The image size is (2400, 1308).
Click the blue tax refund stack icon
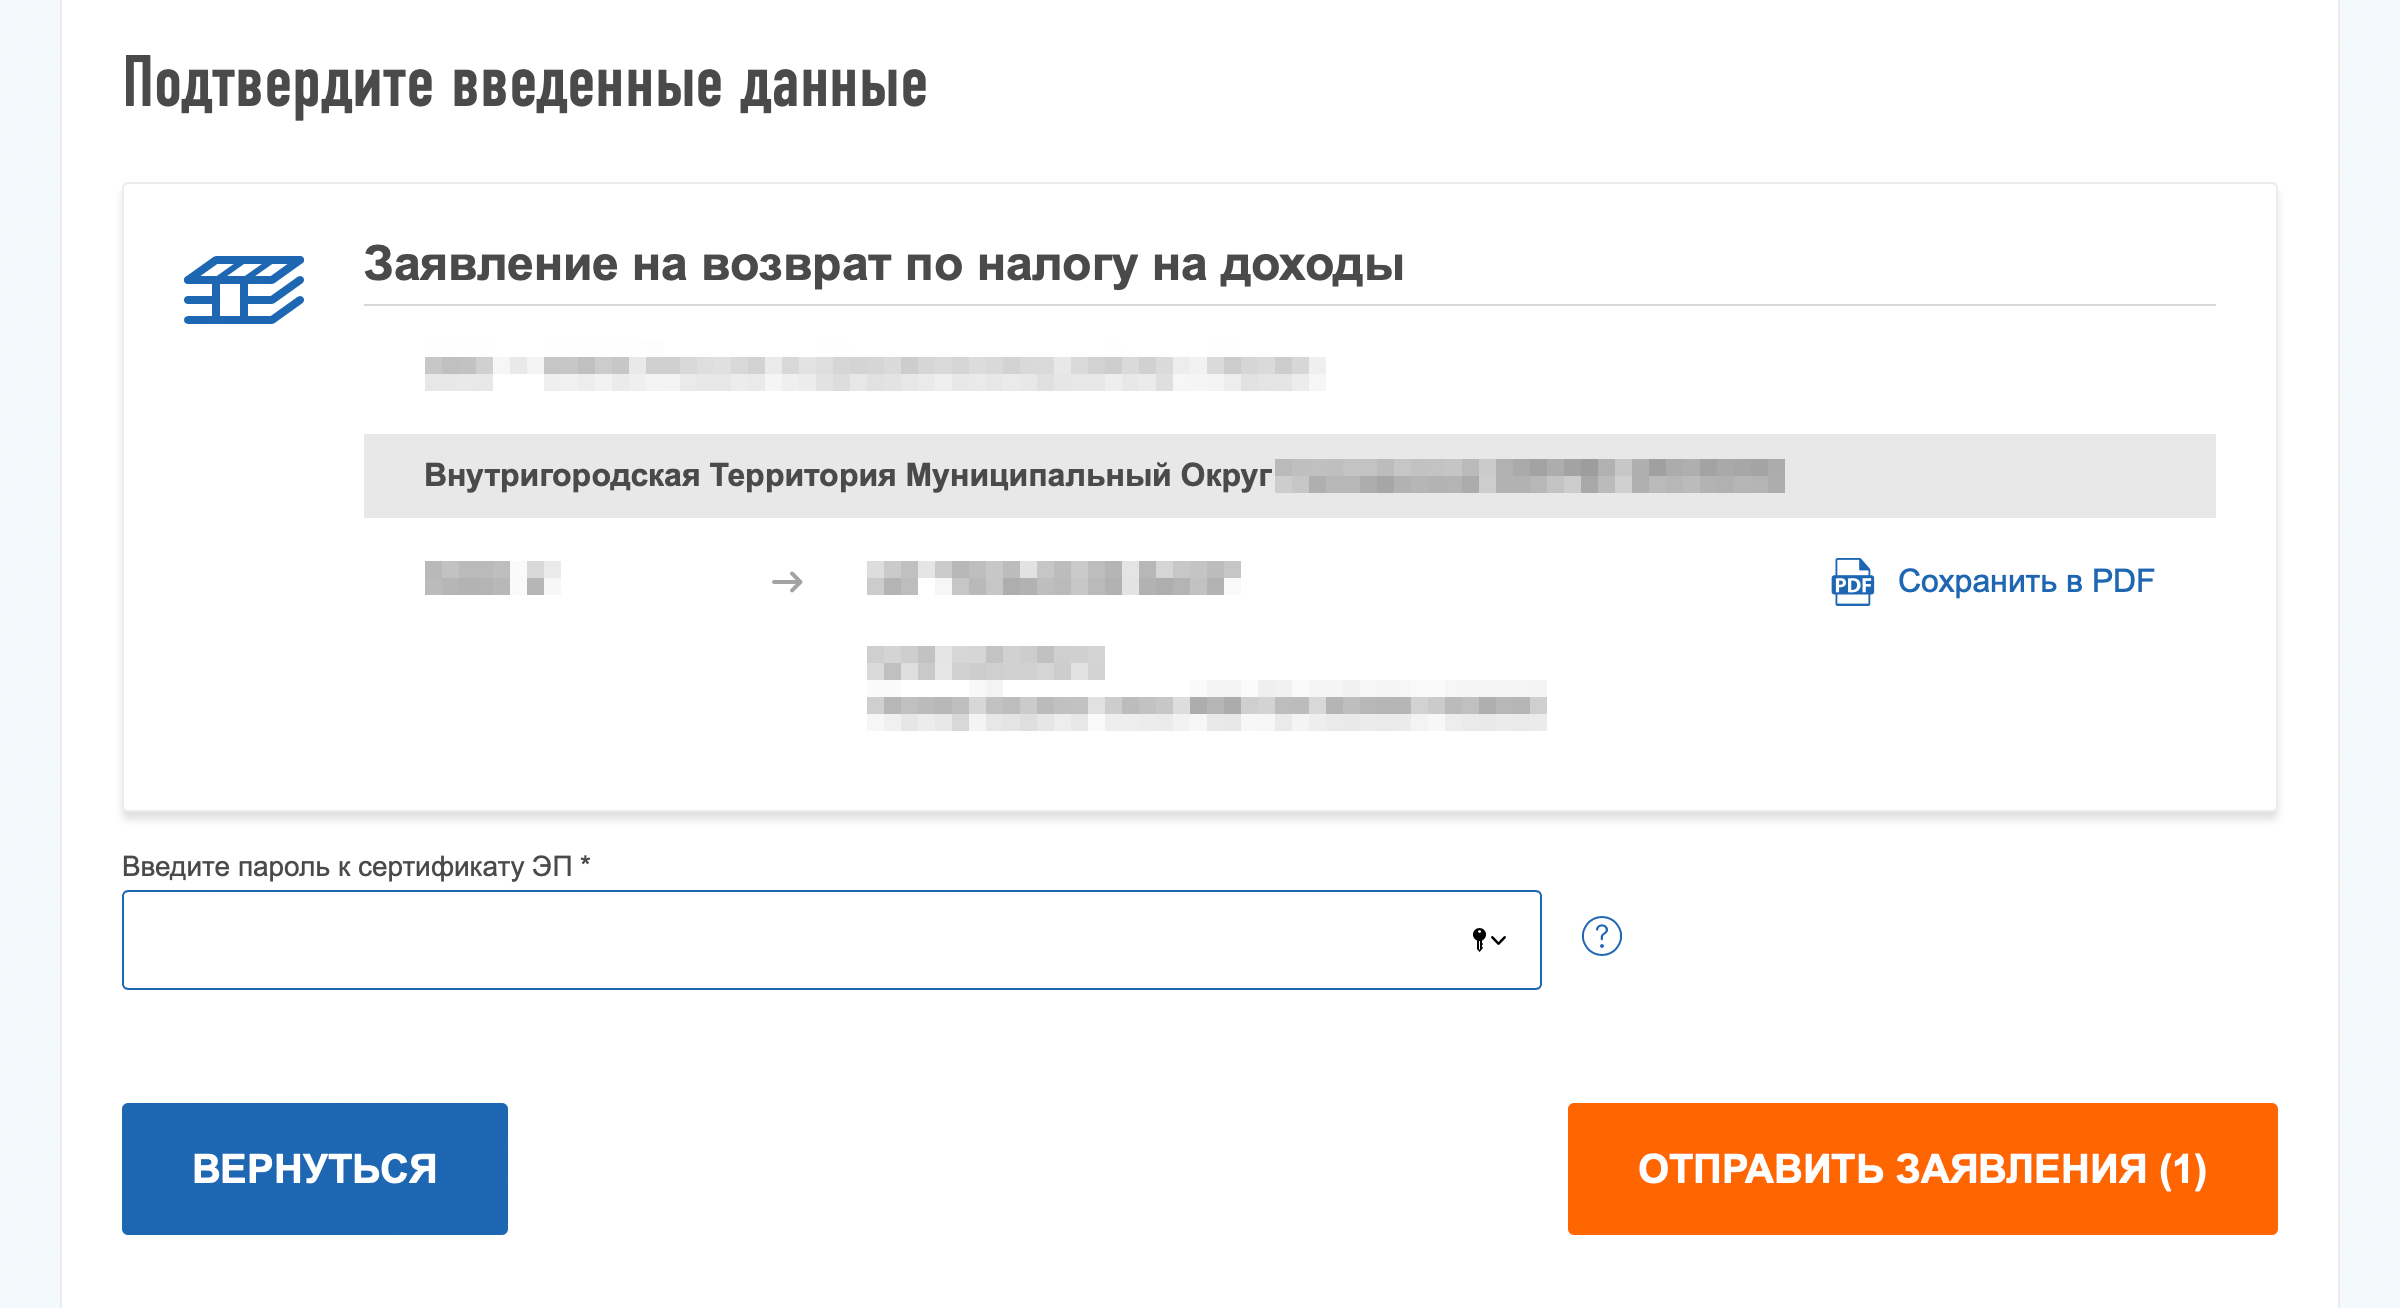(244, 290)
